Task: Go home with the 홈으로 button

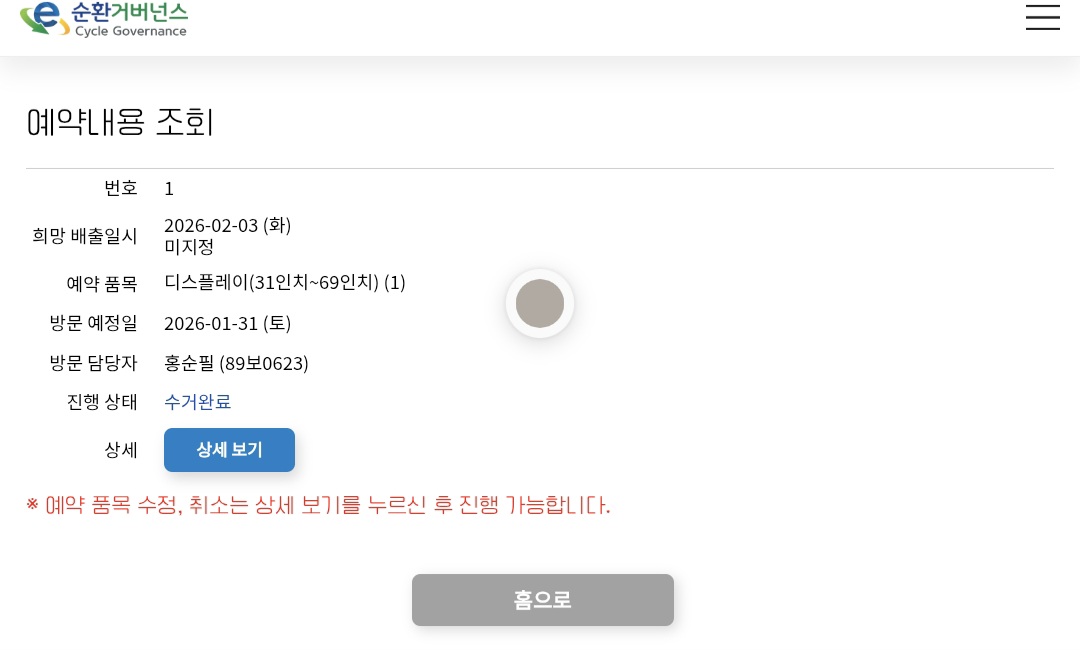Action: click(x=542, y=600)
